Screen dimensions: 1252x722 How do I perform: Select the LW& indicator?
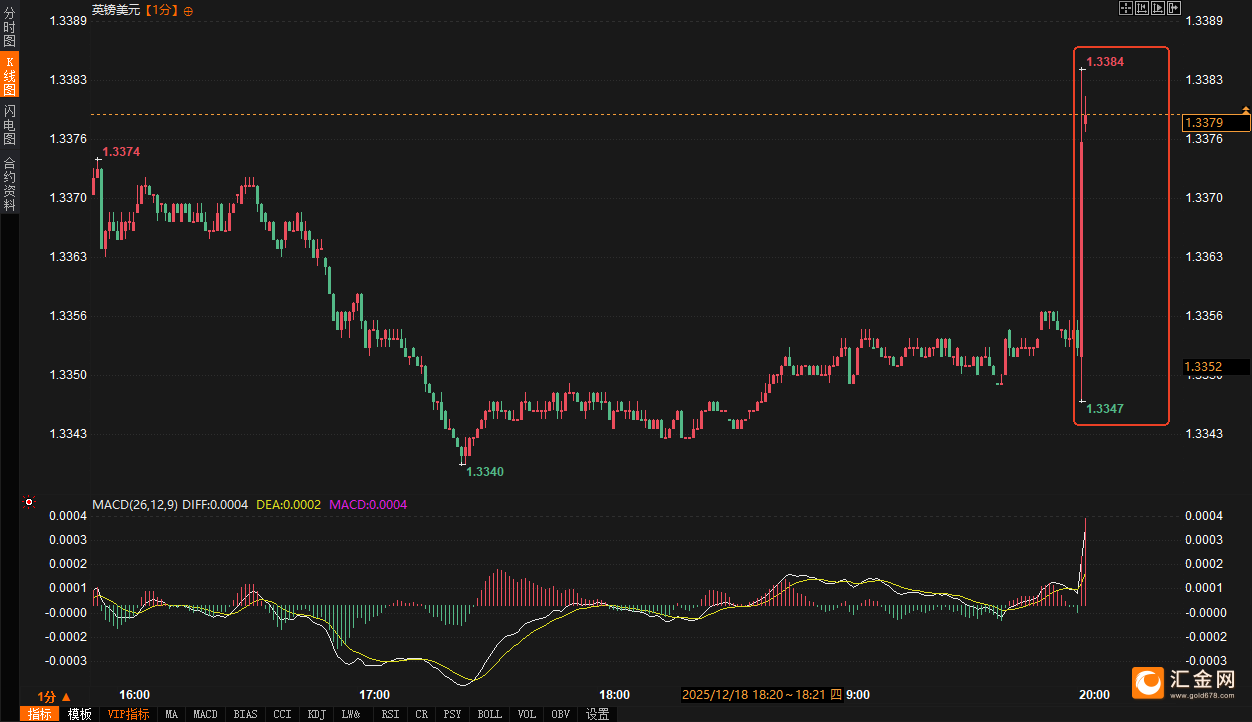351,714
